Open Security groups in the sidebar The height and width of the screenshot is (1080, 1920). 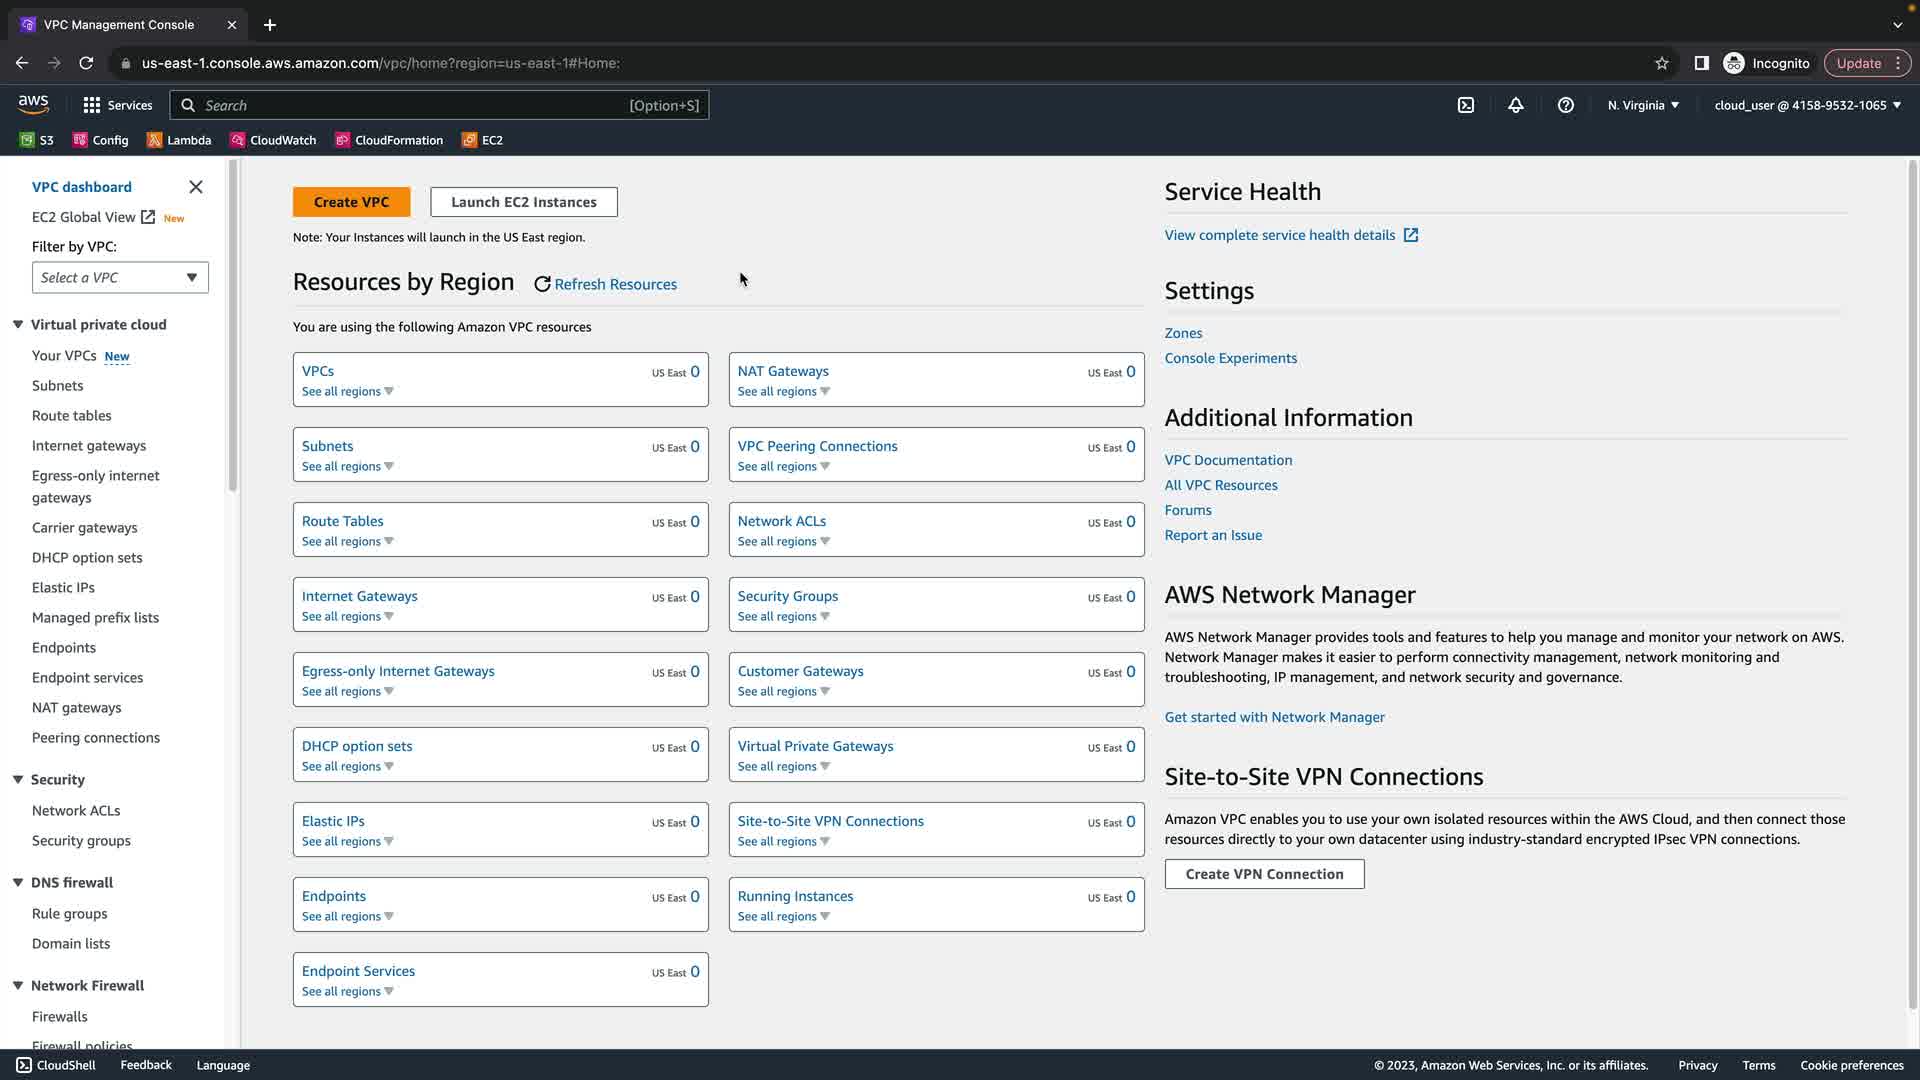coord(81,841)
